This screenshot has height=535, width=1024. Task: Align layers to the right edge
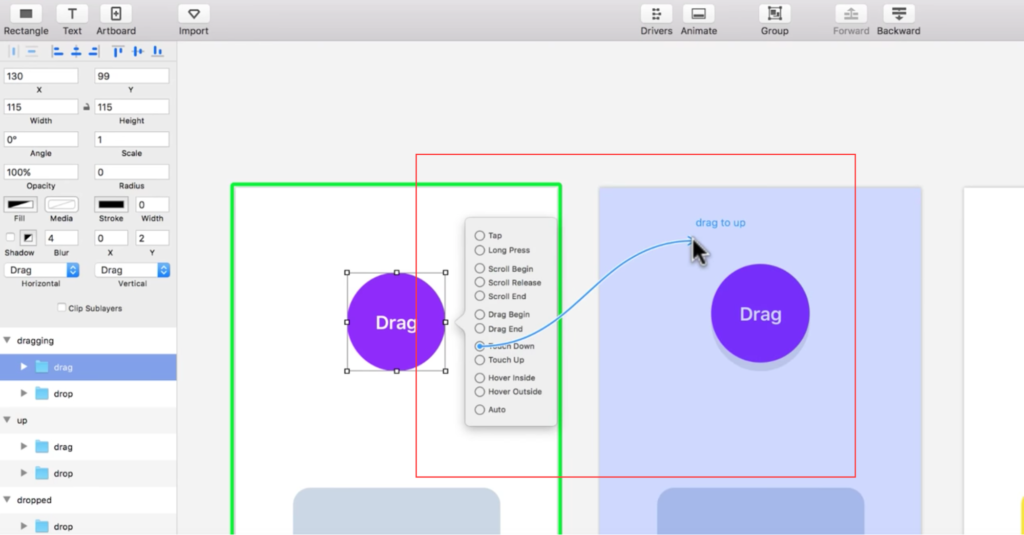click(94, 51)
